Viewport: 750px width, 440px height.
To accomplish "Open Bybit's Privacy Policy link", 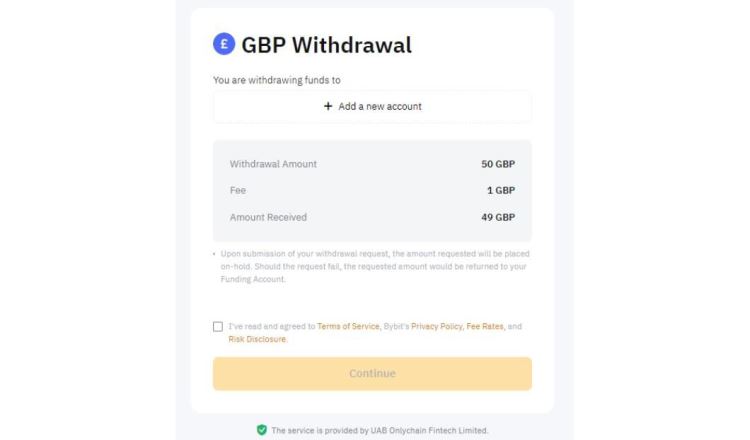I will [436, 327].
